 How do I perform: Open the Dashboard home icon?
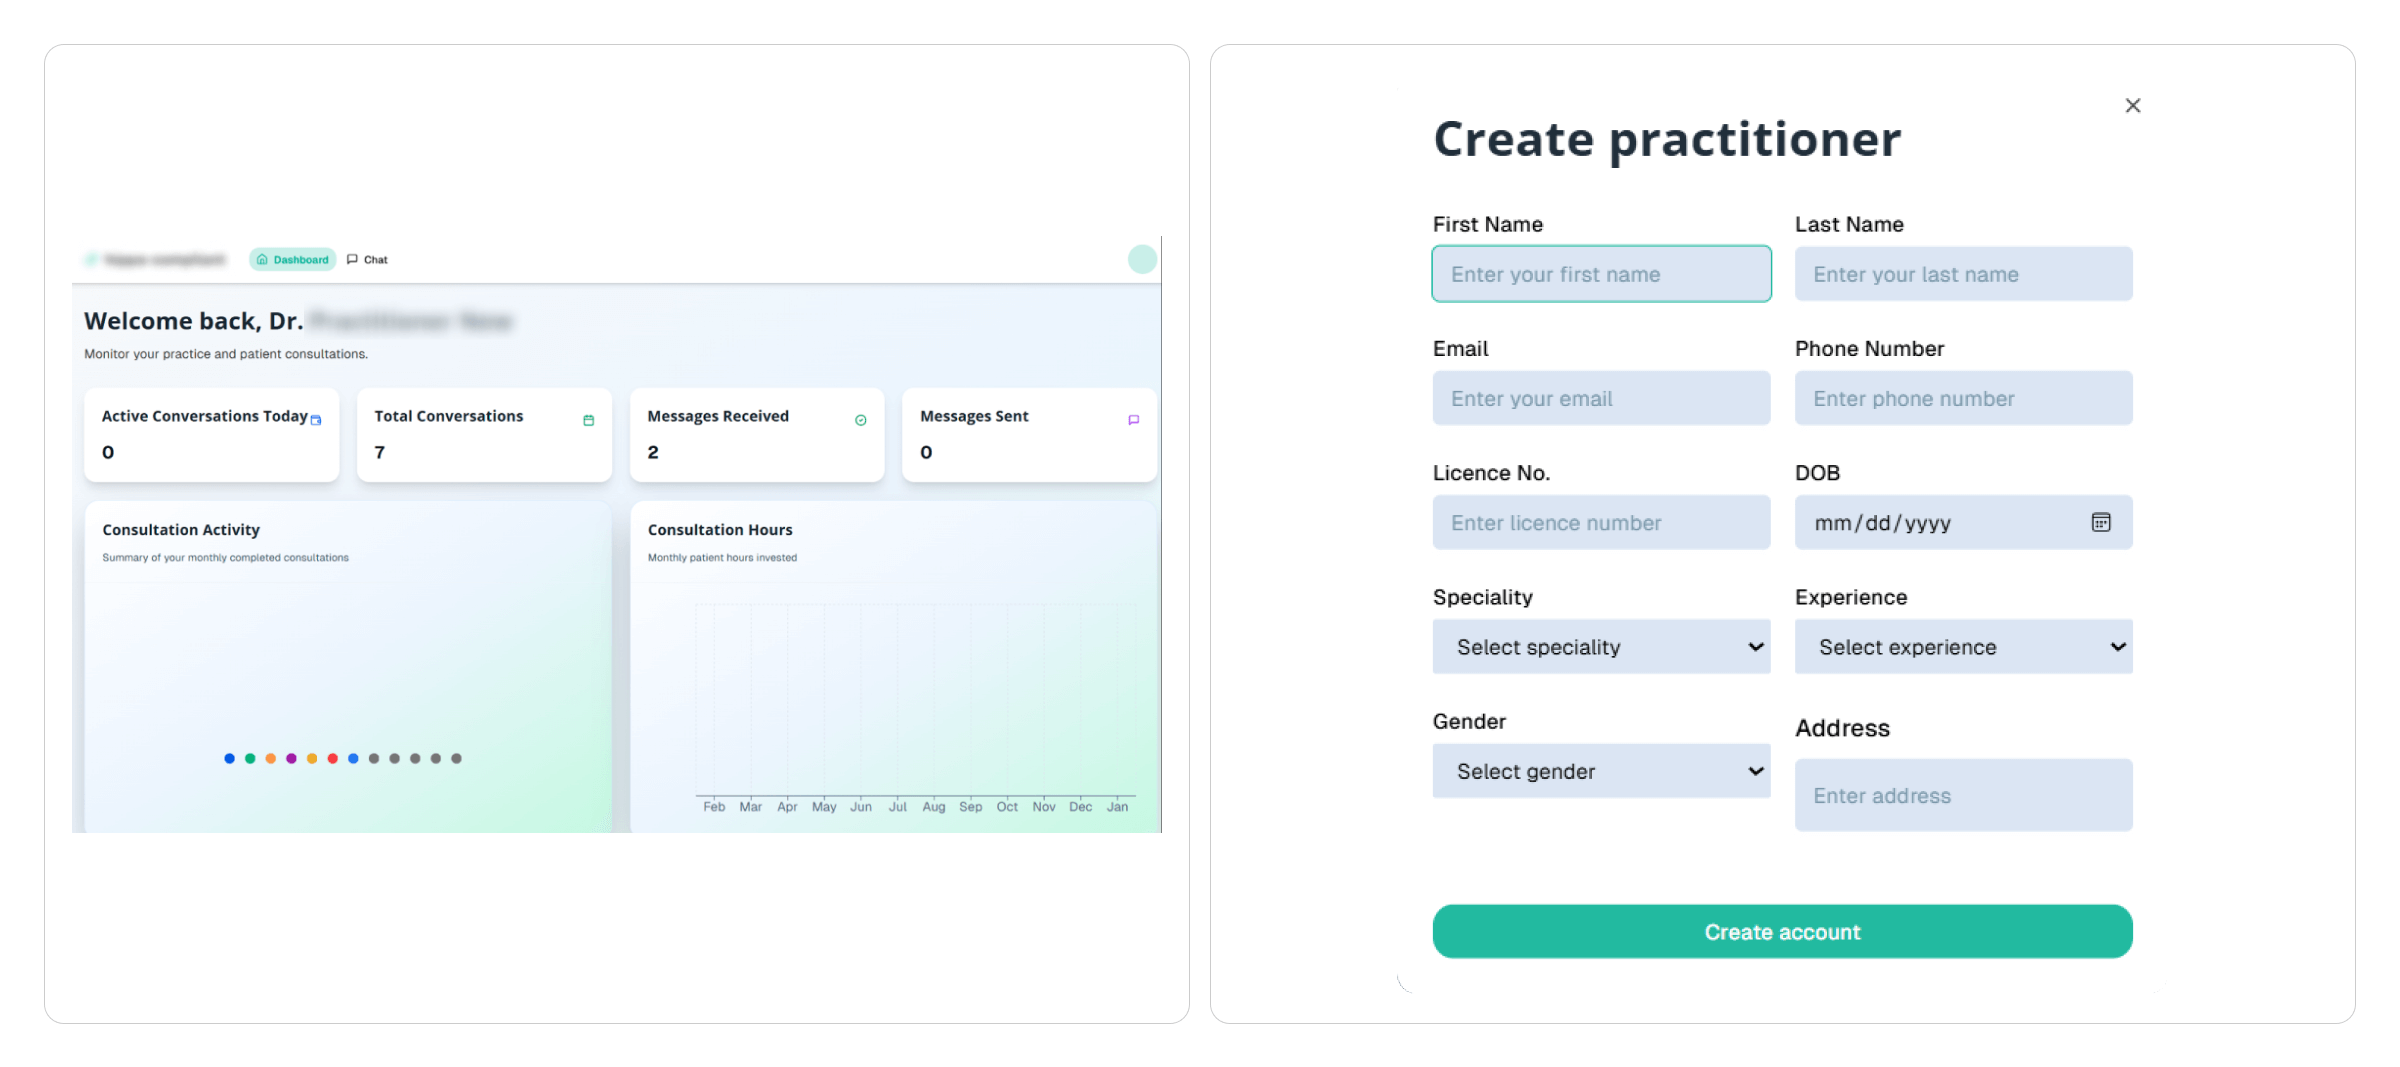click(262, 259)
